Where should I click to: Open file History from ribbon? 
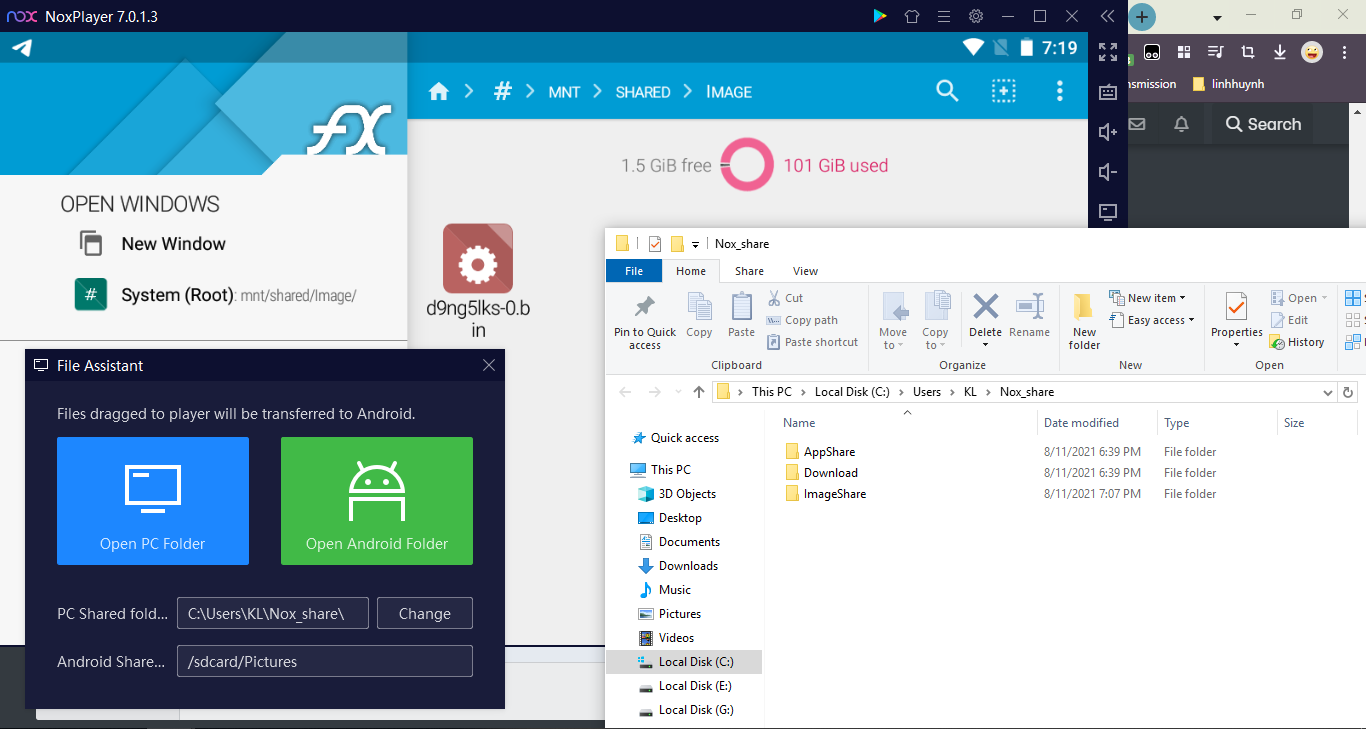tap(1297, 342)
